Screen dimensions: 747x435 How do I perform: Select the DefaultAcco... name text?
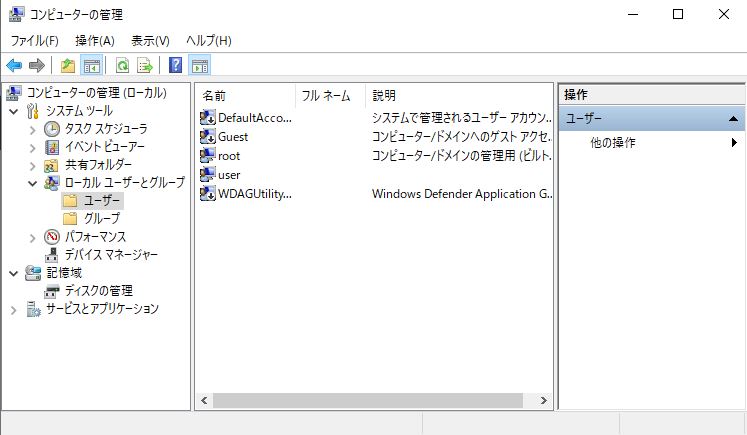coord(255,118)
